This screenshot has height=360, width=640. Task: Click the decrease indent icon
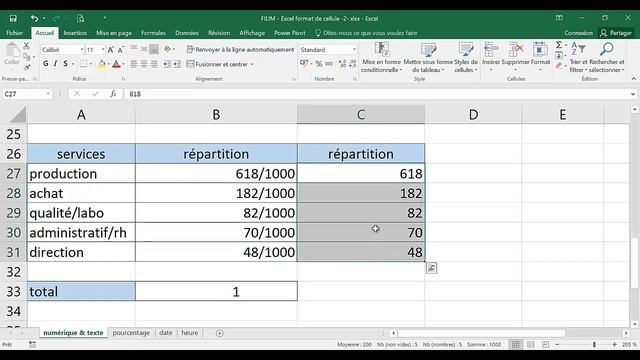pyautogui.click(x=167, y=64)
